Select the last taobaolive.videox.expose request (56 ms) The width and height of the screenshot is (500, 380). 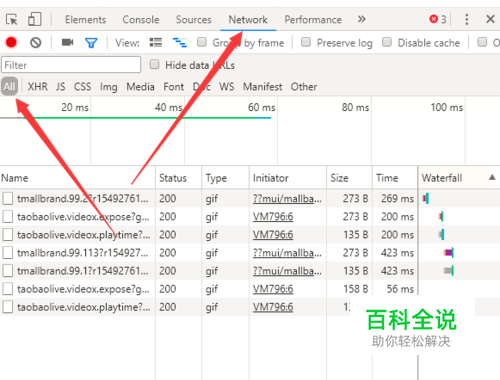point(83,289)
